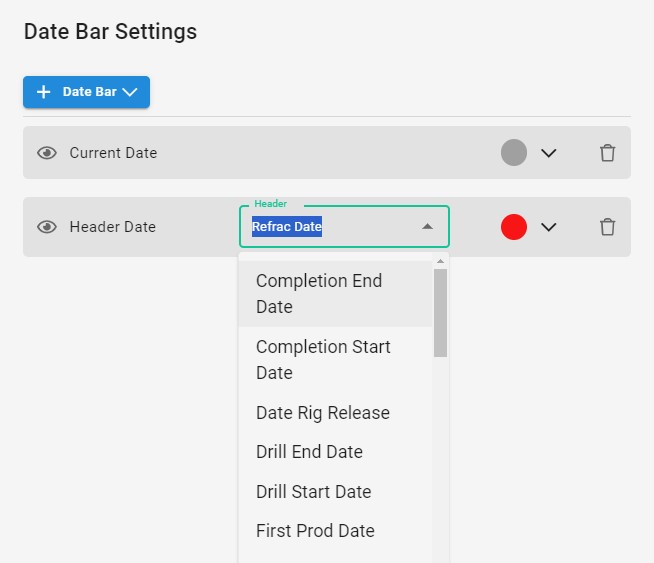This screenshot has height=563, width=654.
Task: Collapse the Header dropdown arrow
Action: tap(427, 226)
